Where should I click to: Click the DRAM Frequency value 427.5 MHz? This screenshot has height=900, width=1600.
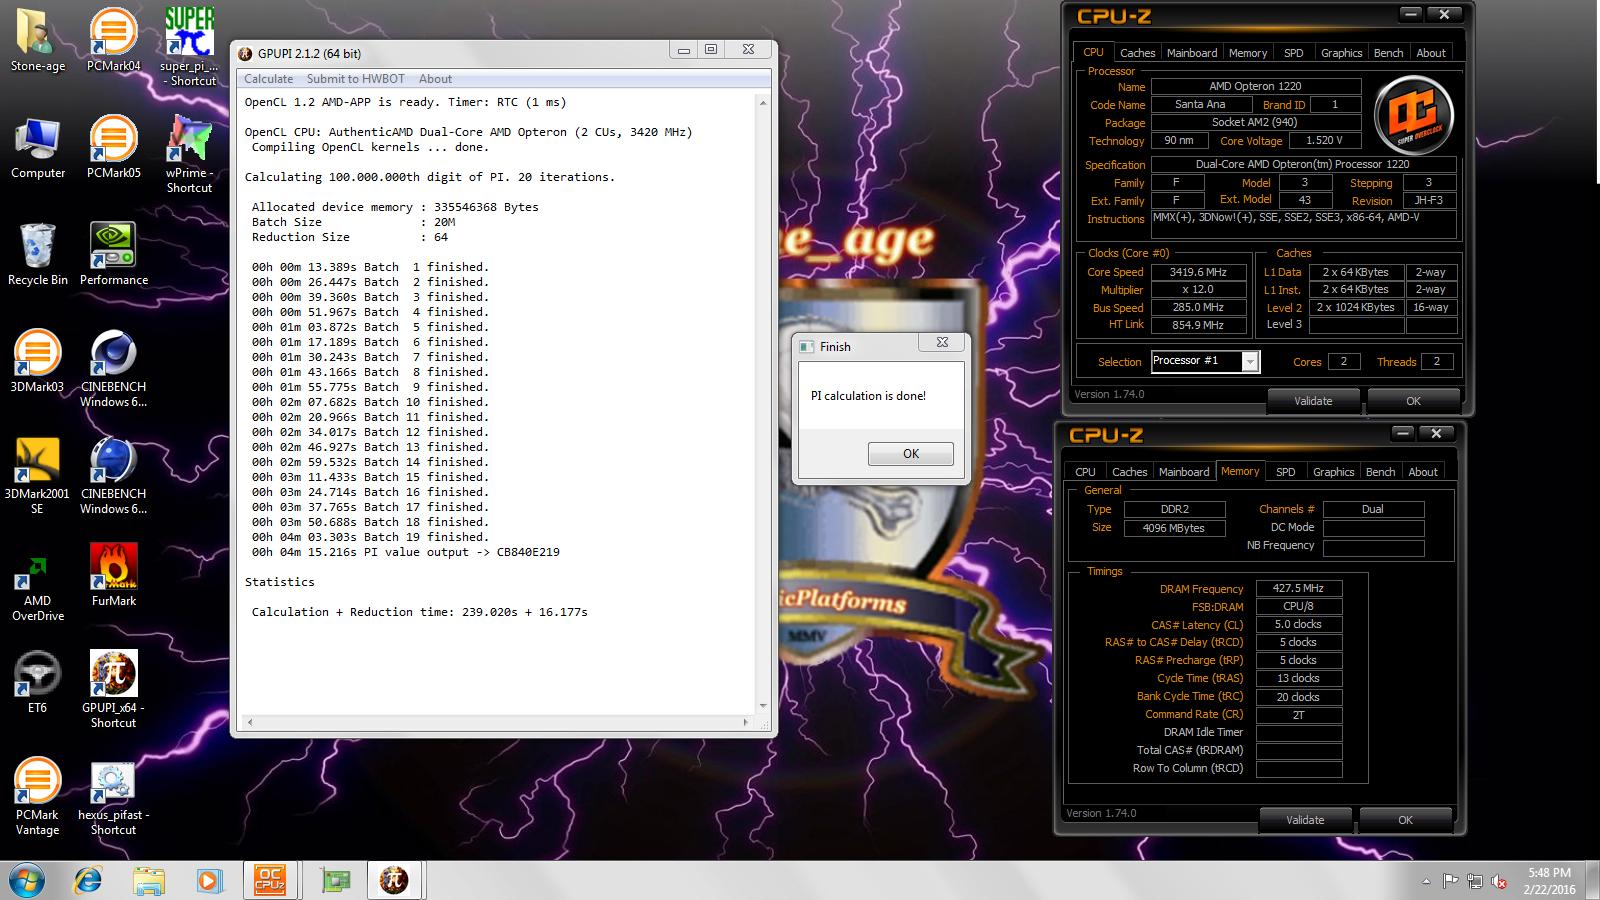(1298, 589)
